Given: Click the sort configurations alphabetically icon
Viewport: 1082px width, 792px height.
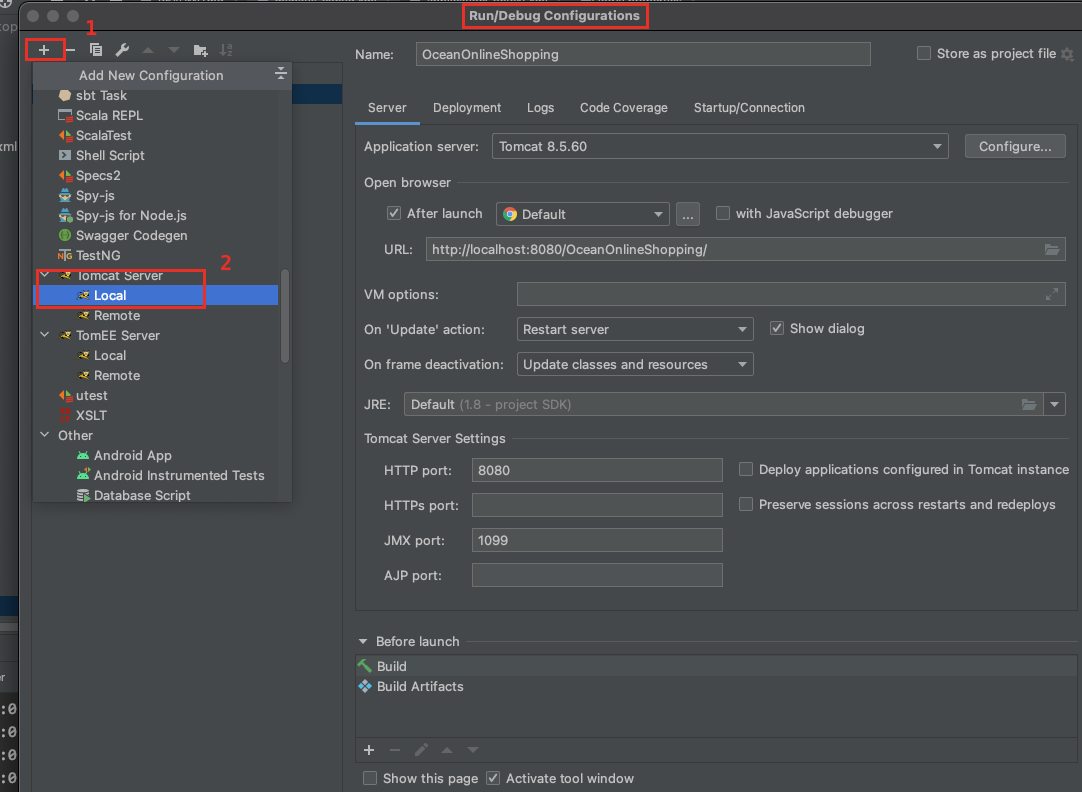Looking at the screenshot, I should (x=227, y=50).
